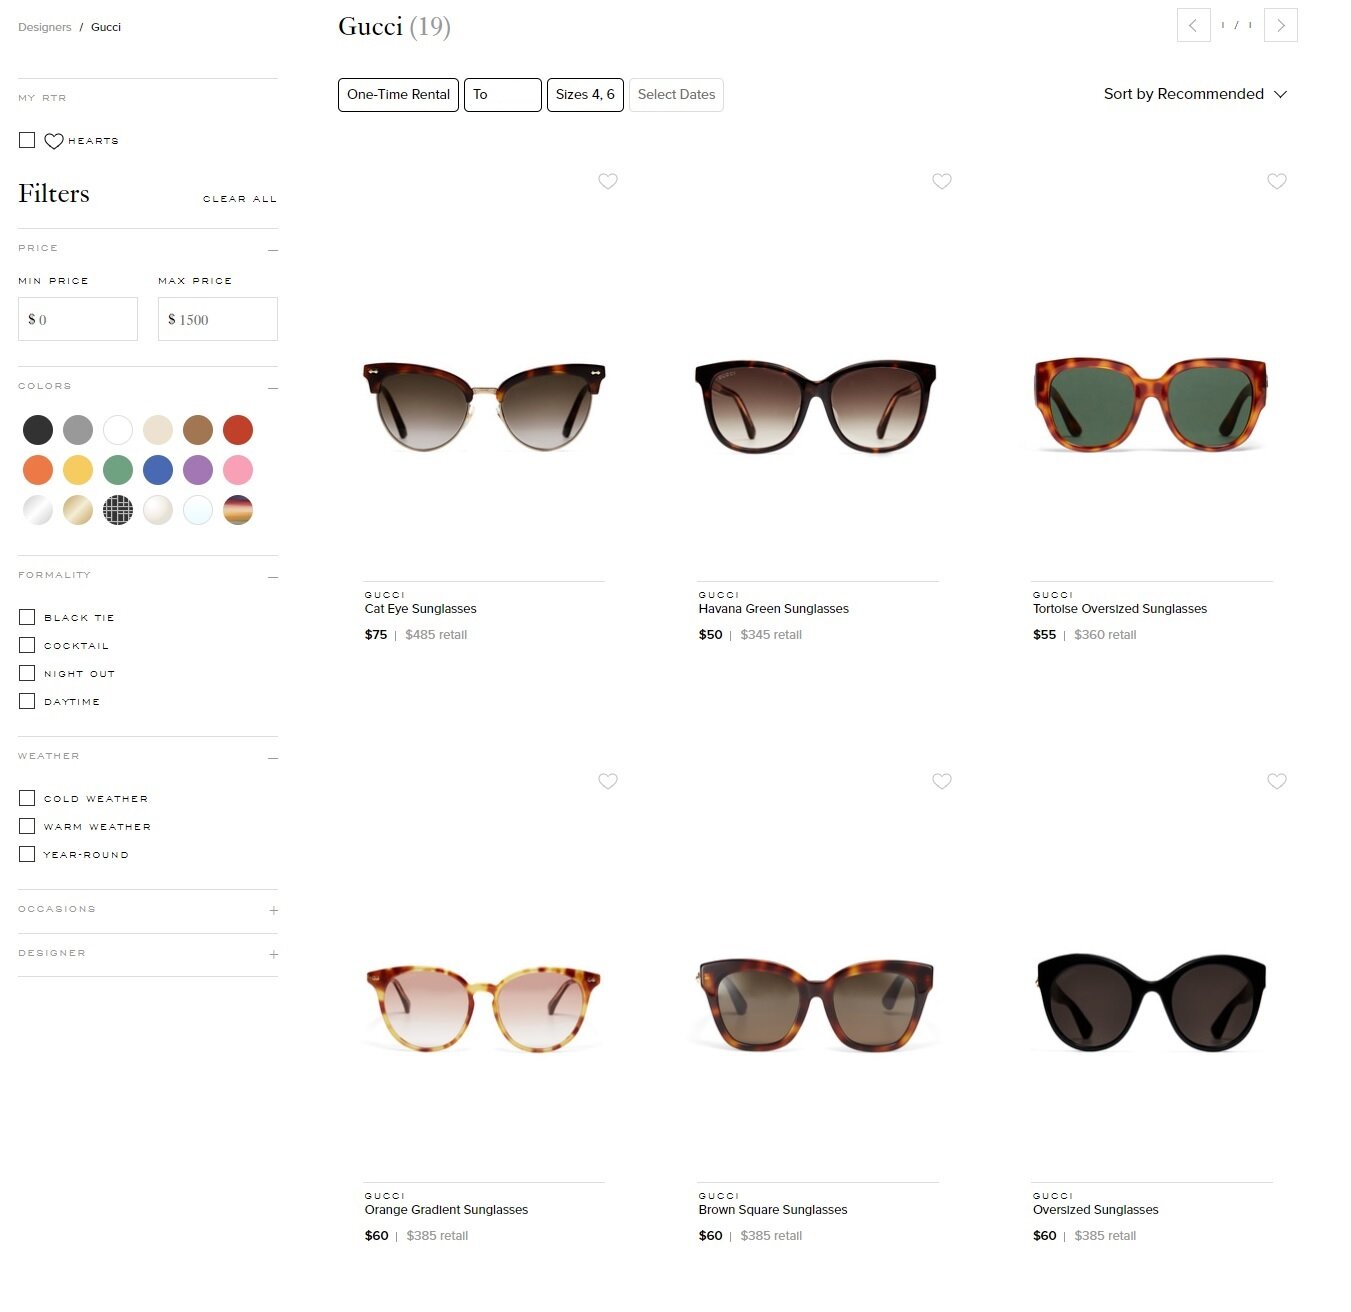1351x1312 pixels.
Task: Click the Min Price input field
Action: 78,319
